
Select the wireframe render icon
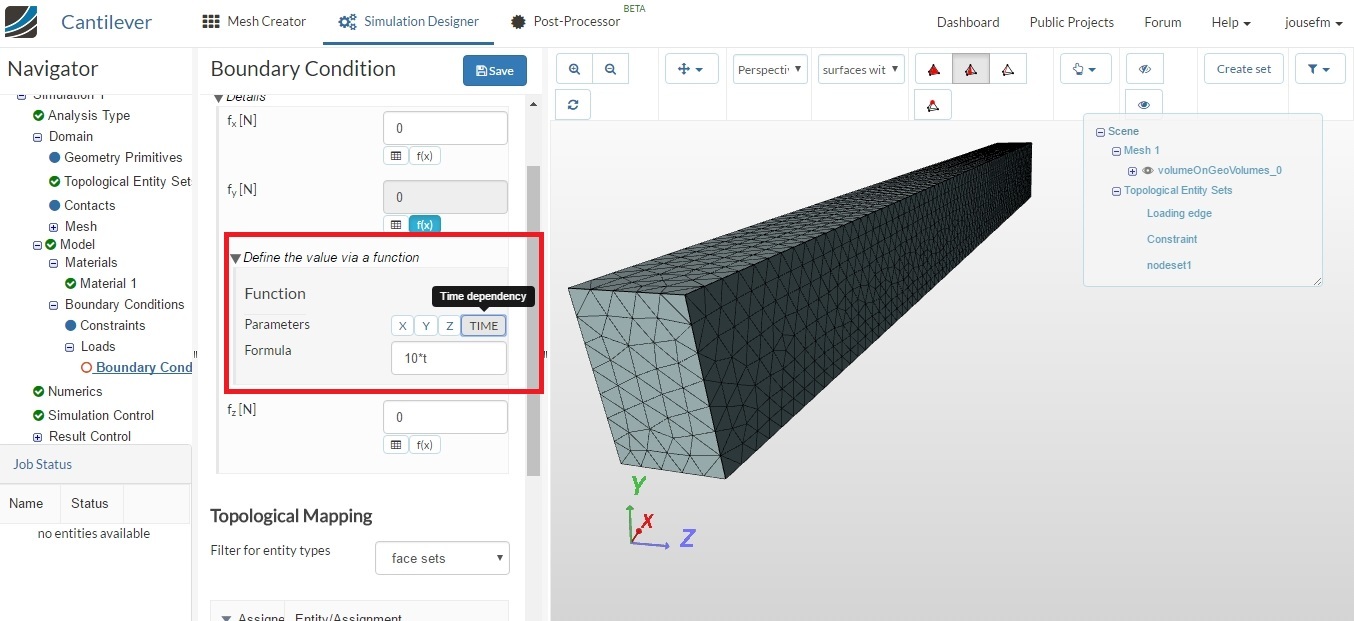[1007, 69]
